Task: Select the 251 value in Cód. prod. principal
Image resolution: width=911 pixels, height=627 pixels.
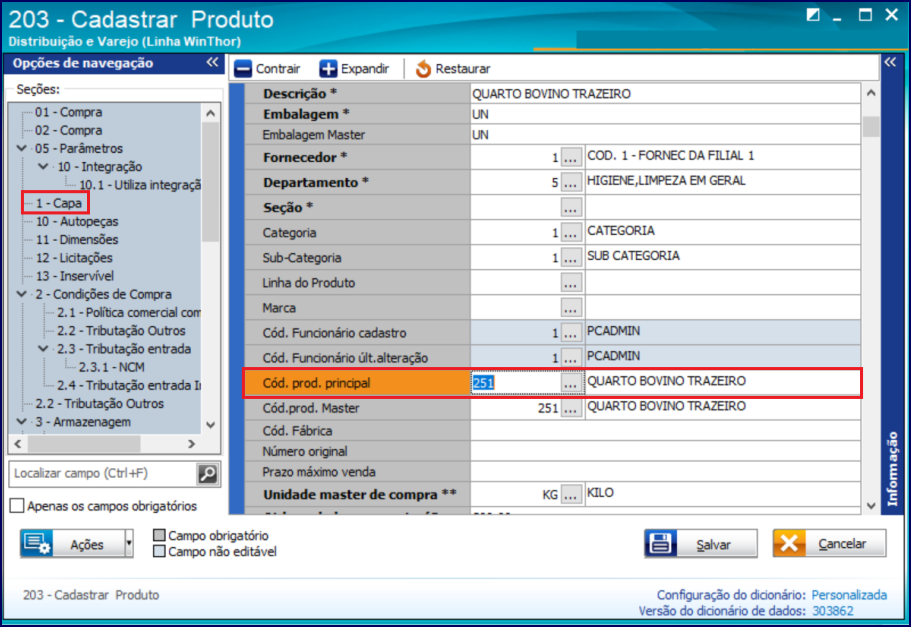Action: pyautogui.click(x=483, y=382)
